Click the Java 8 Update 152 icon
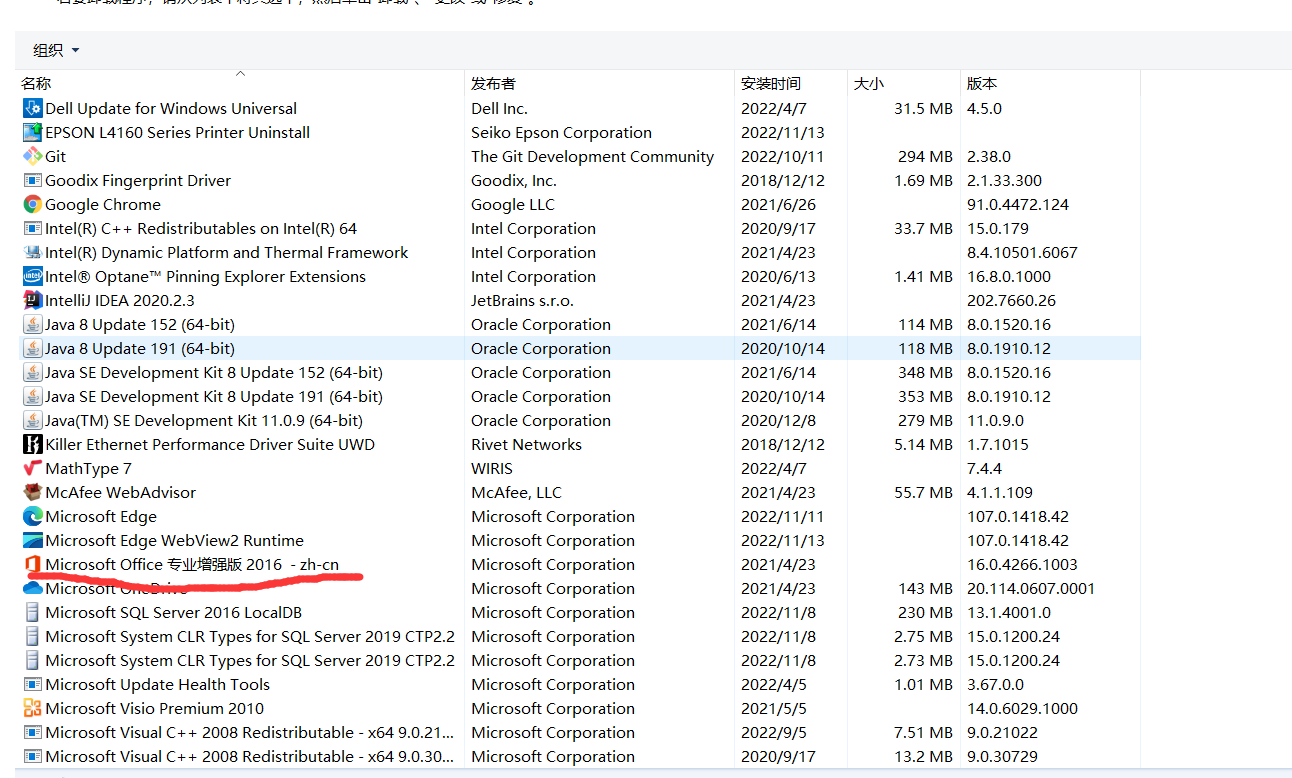 click(32, 324)
